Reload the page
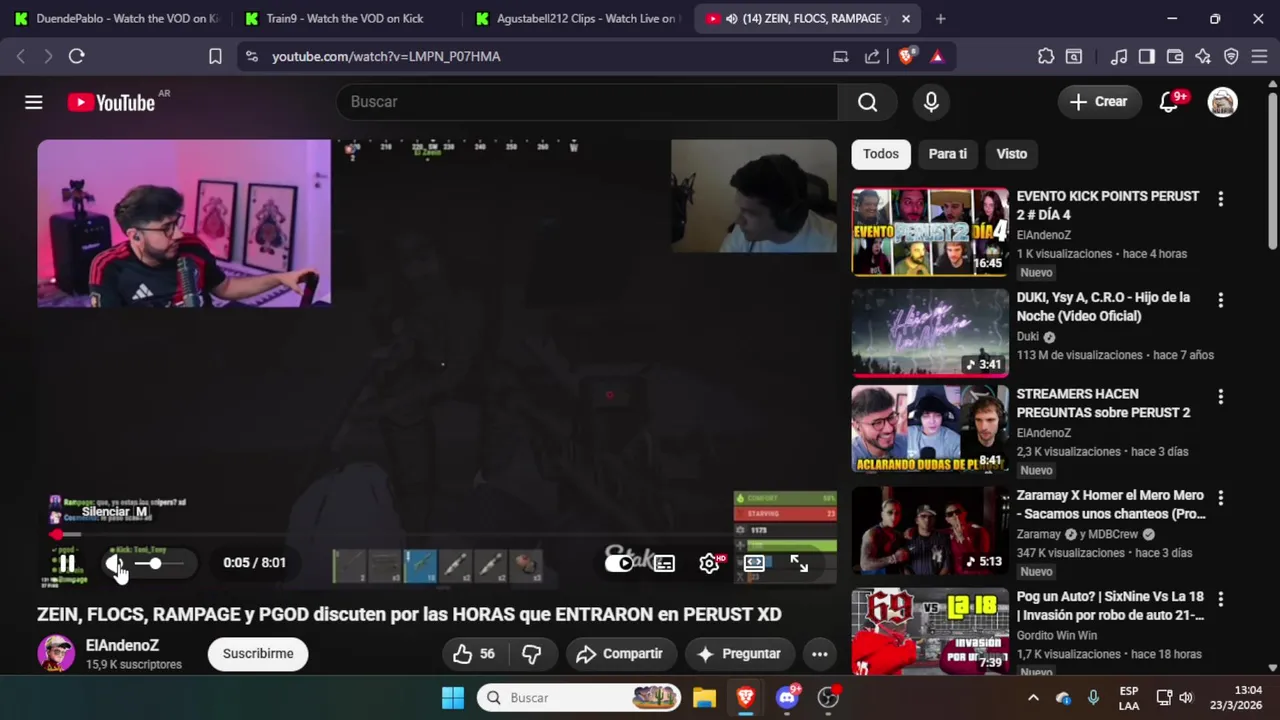Image resolution: width=1280 pixels, height=720 pixels. pyautogui.click(x=76, y=56)
